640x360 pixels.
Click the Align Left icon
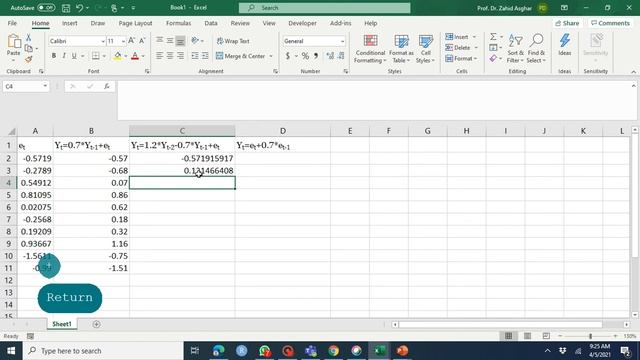(x=160, y=56)
